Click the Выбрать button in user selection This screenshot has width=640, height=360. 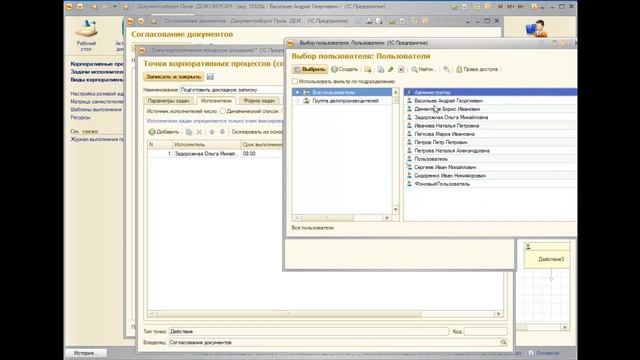click(310, 69)
